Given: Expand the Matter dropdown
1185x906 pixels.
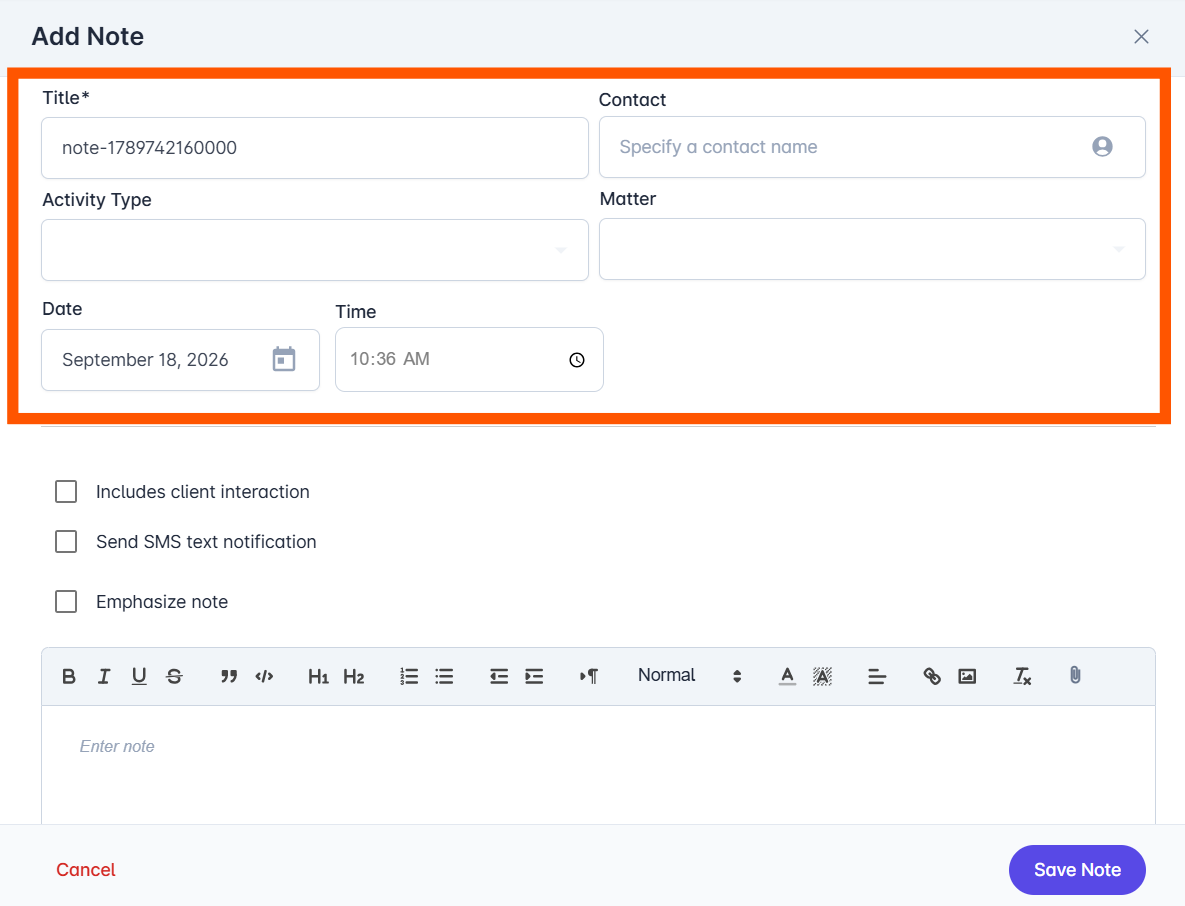Looking at the screenshot, I should click(872, 249).
